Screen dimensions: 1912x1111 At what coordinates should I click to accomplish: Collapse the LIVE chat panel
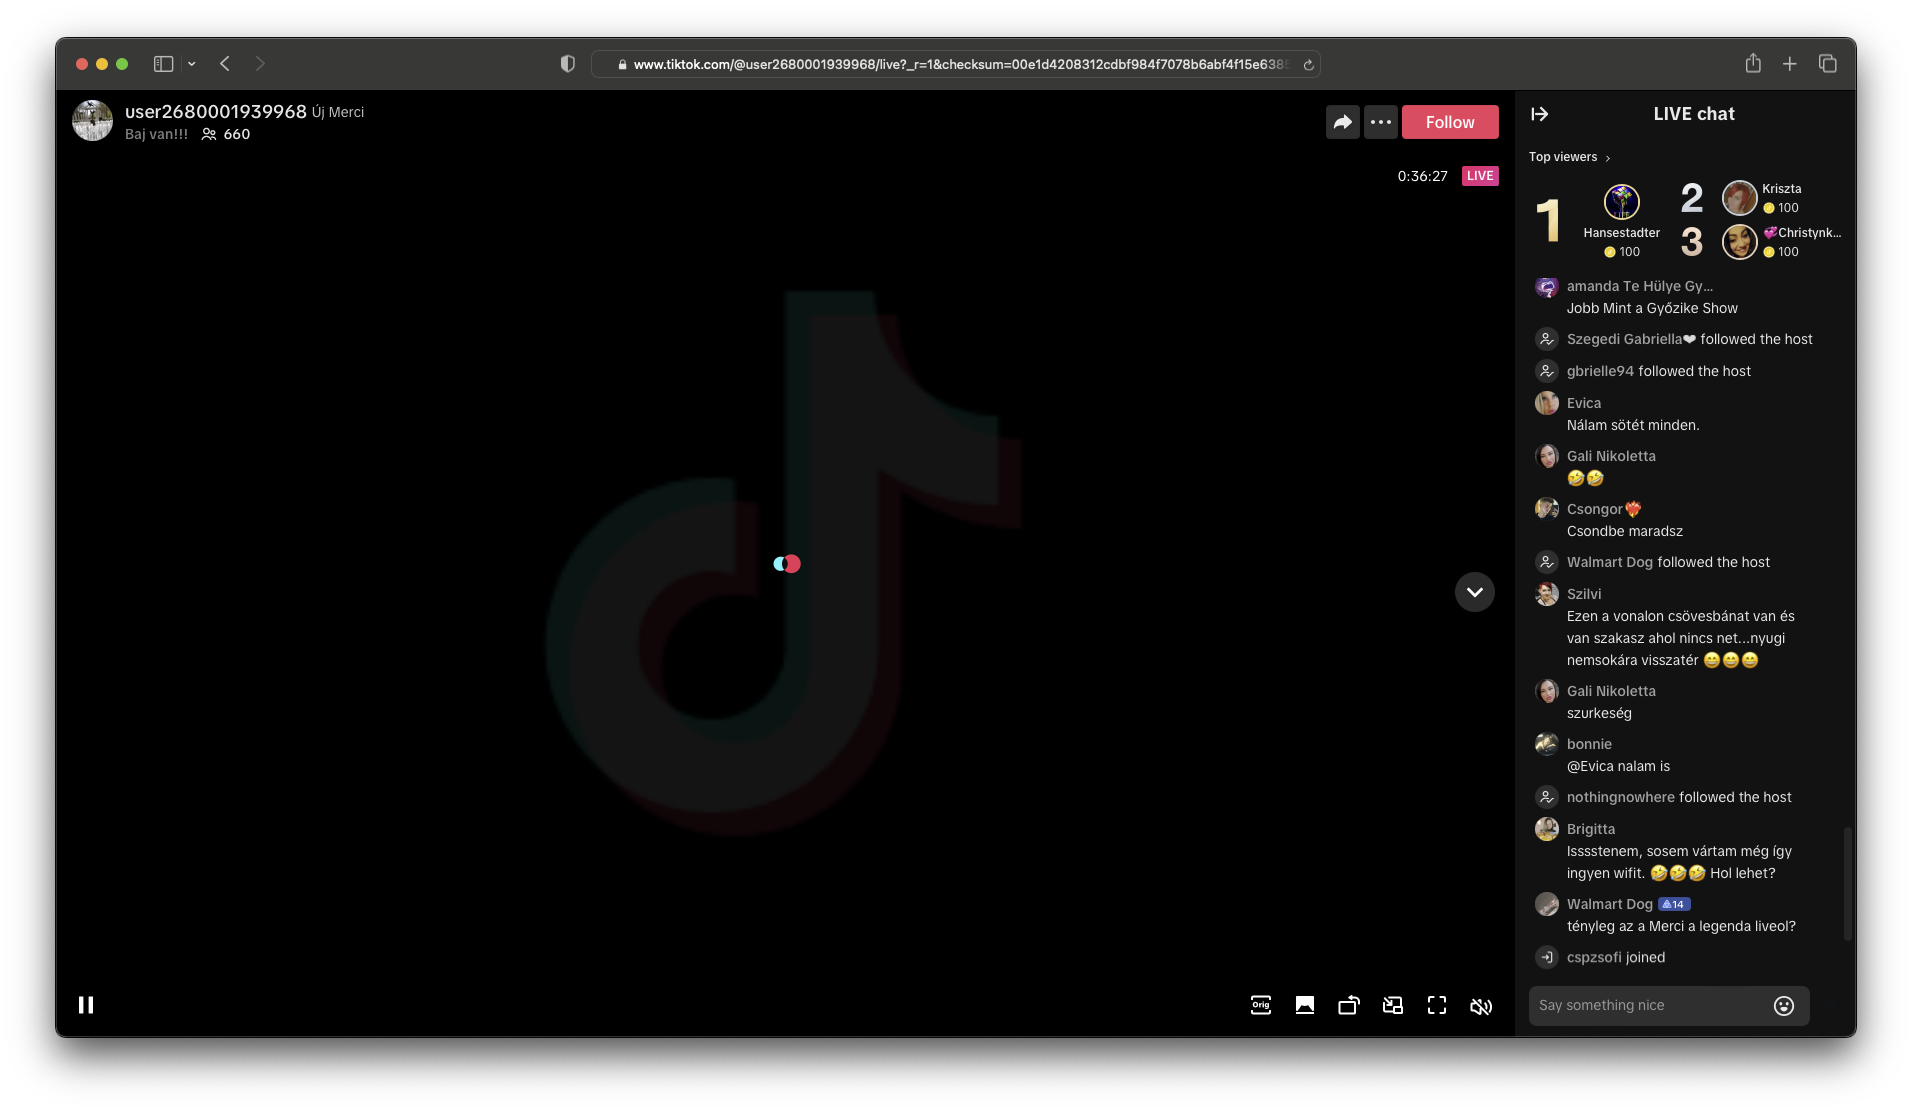(1540, 114)
